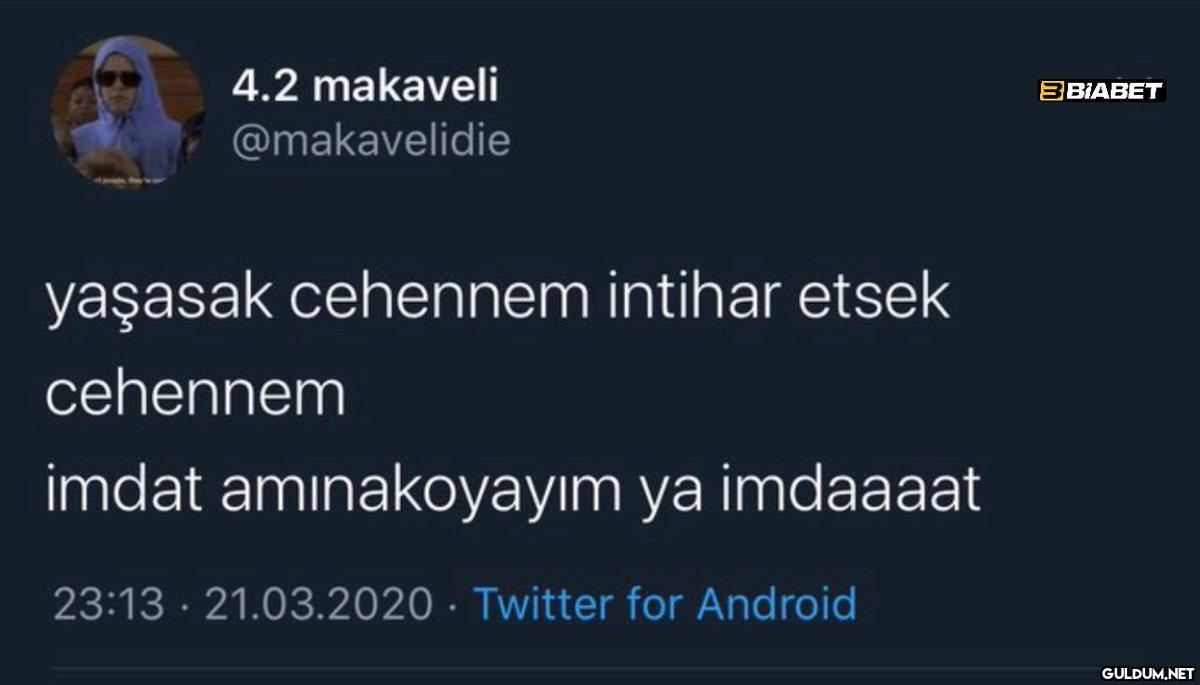
Task: Click the second-line word cehennem
Action: [x=195, y=395]
